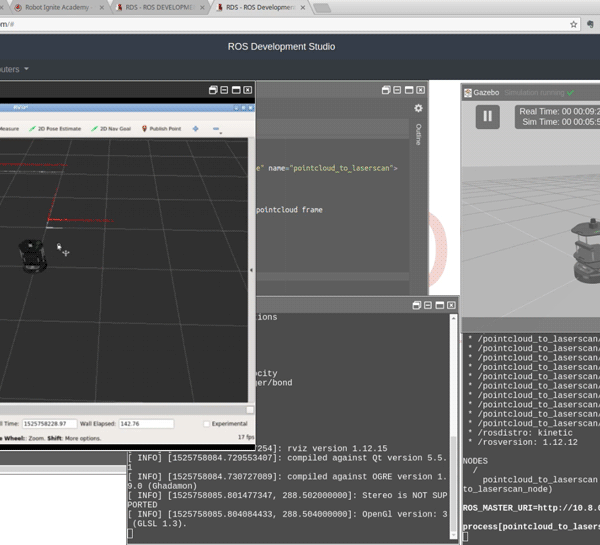
Task: Click the shell scrollbar up arrow
Action: (453, 318)
